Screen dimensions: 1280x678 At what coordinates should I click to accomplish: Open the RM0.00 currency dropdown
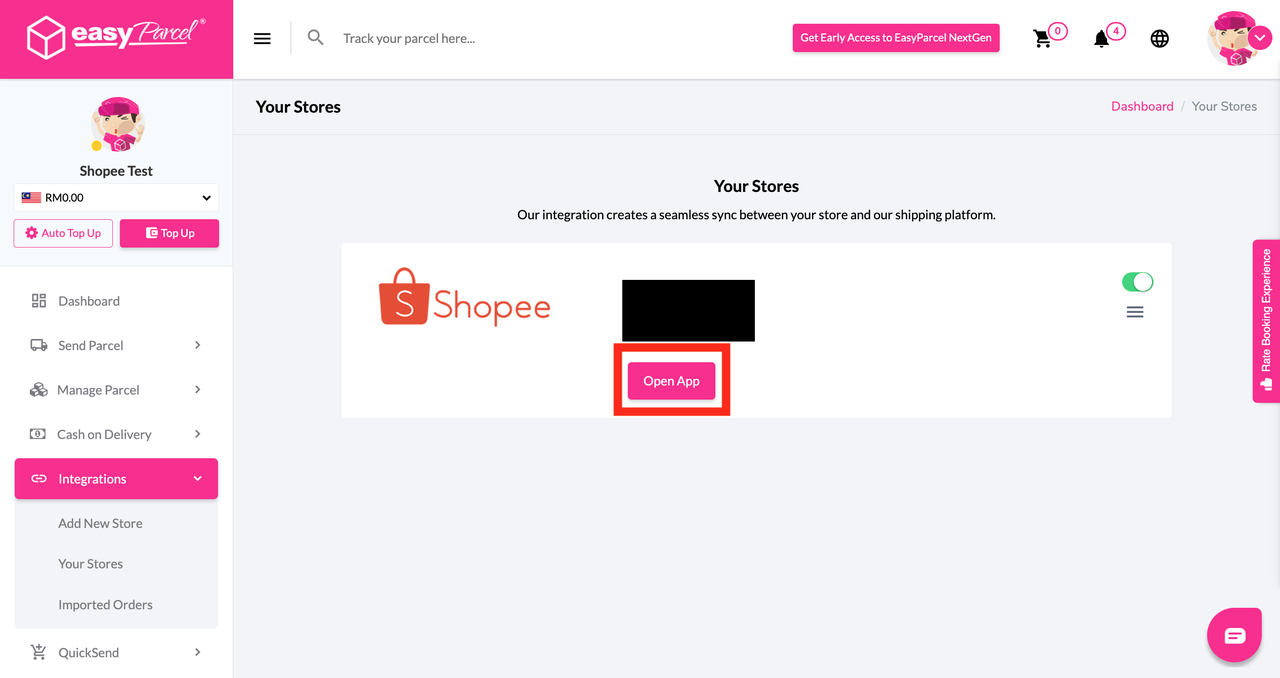pyautogui.click(x=116, y=197)
